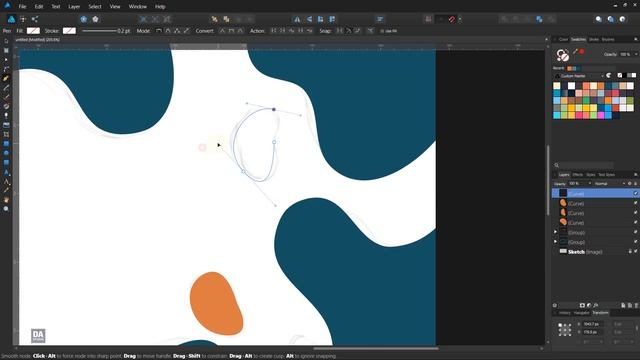This screenshot has height=360, width=640.
Task: Select the Rectangle shape tool
Action: (6, 144)
